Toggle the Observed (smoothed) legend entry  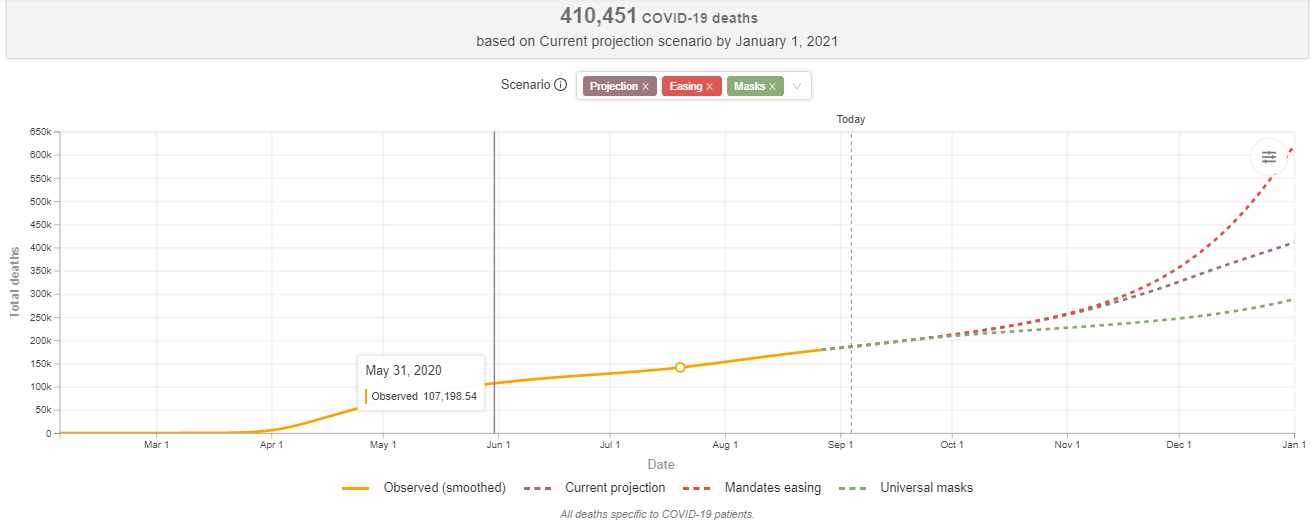click(444, 488)
